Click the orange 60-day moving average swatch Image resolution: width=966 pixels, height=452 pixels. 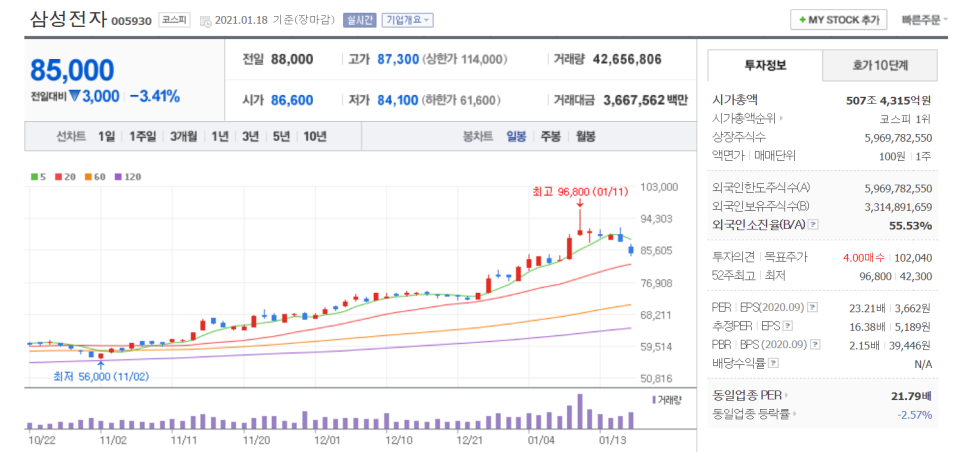[87, 177]
